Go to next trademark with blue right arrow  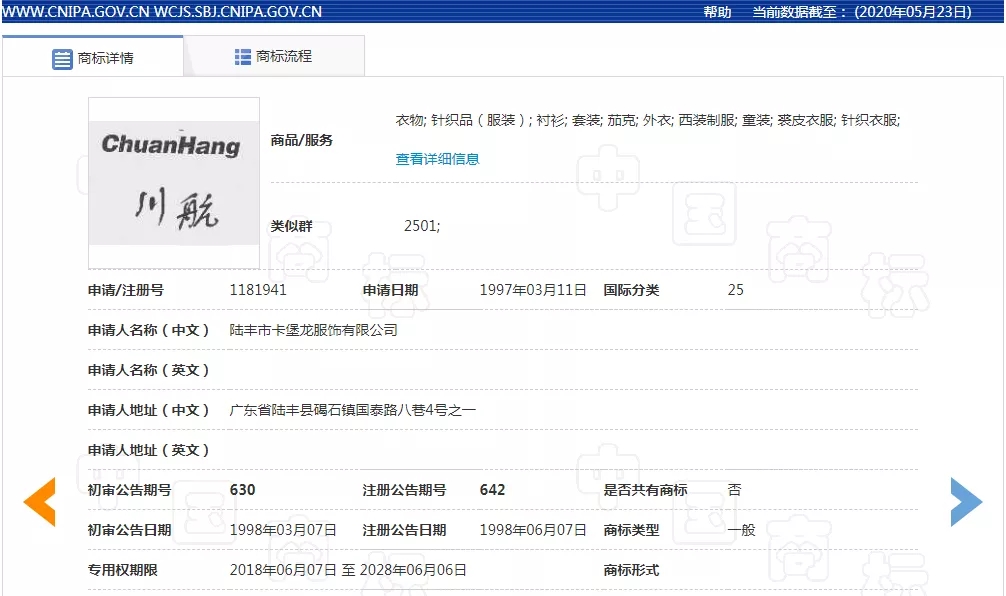pyautogui.click(x=966, y=502)
